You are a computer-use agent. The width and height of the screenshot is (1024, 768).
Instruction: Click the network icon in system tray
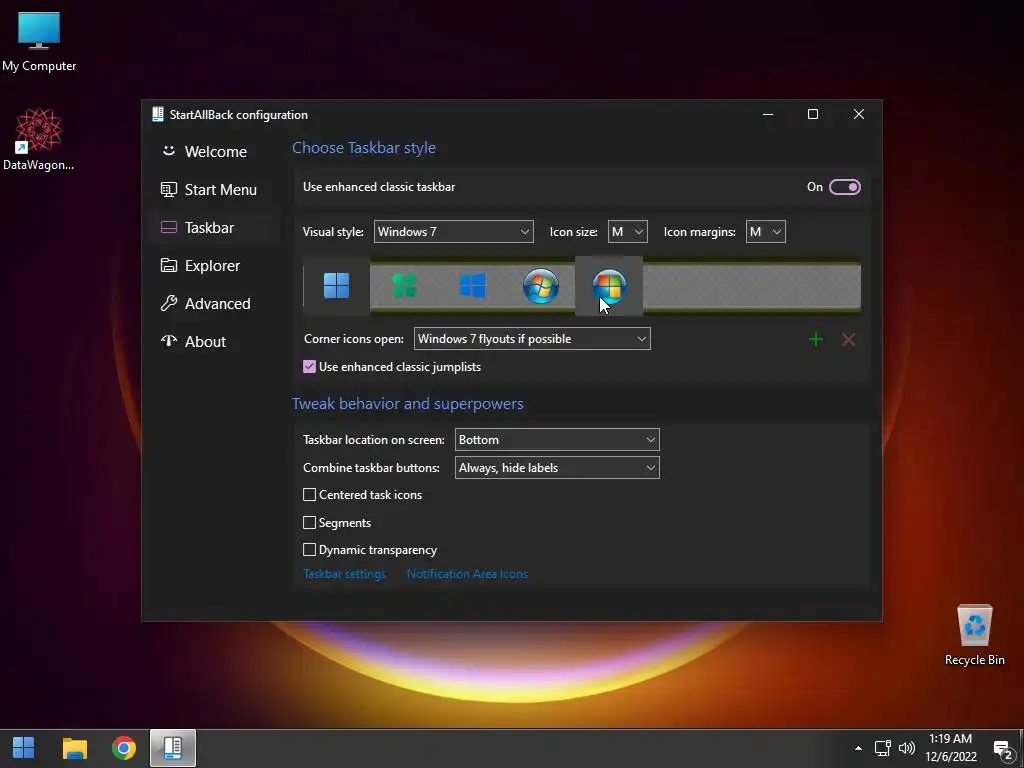[882, 748]
